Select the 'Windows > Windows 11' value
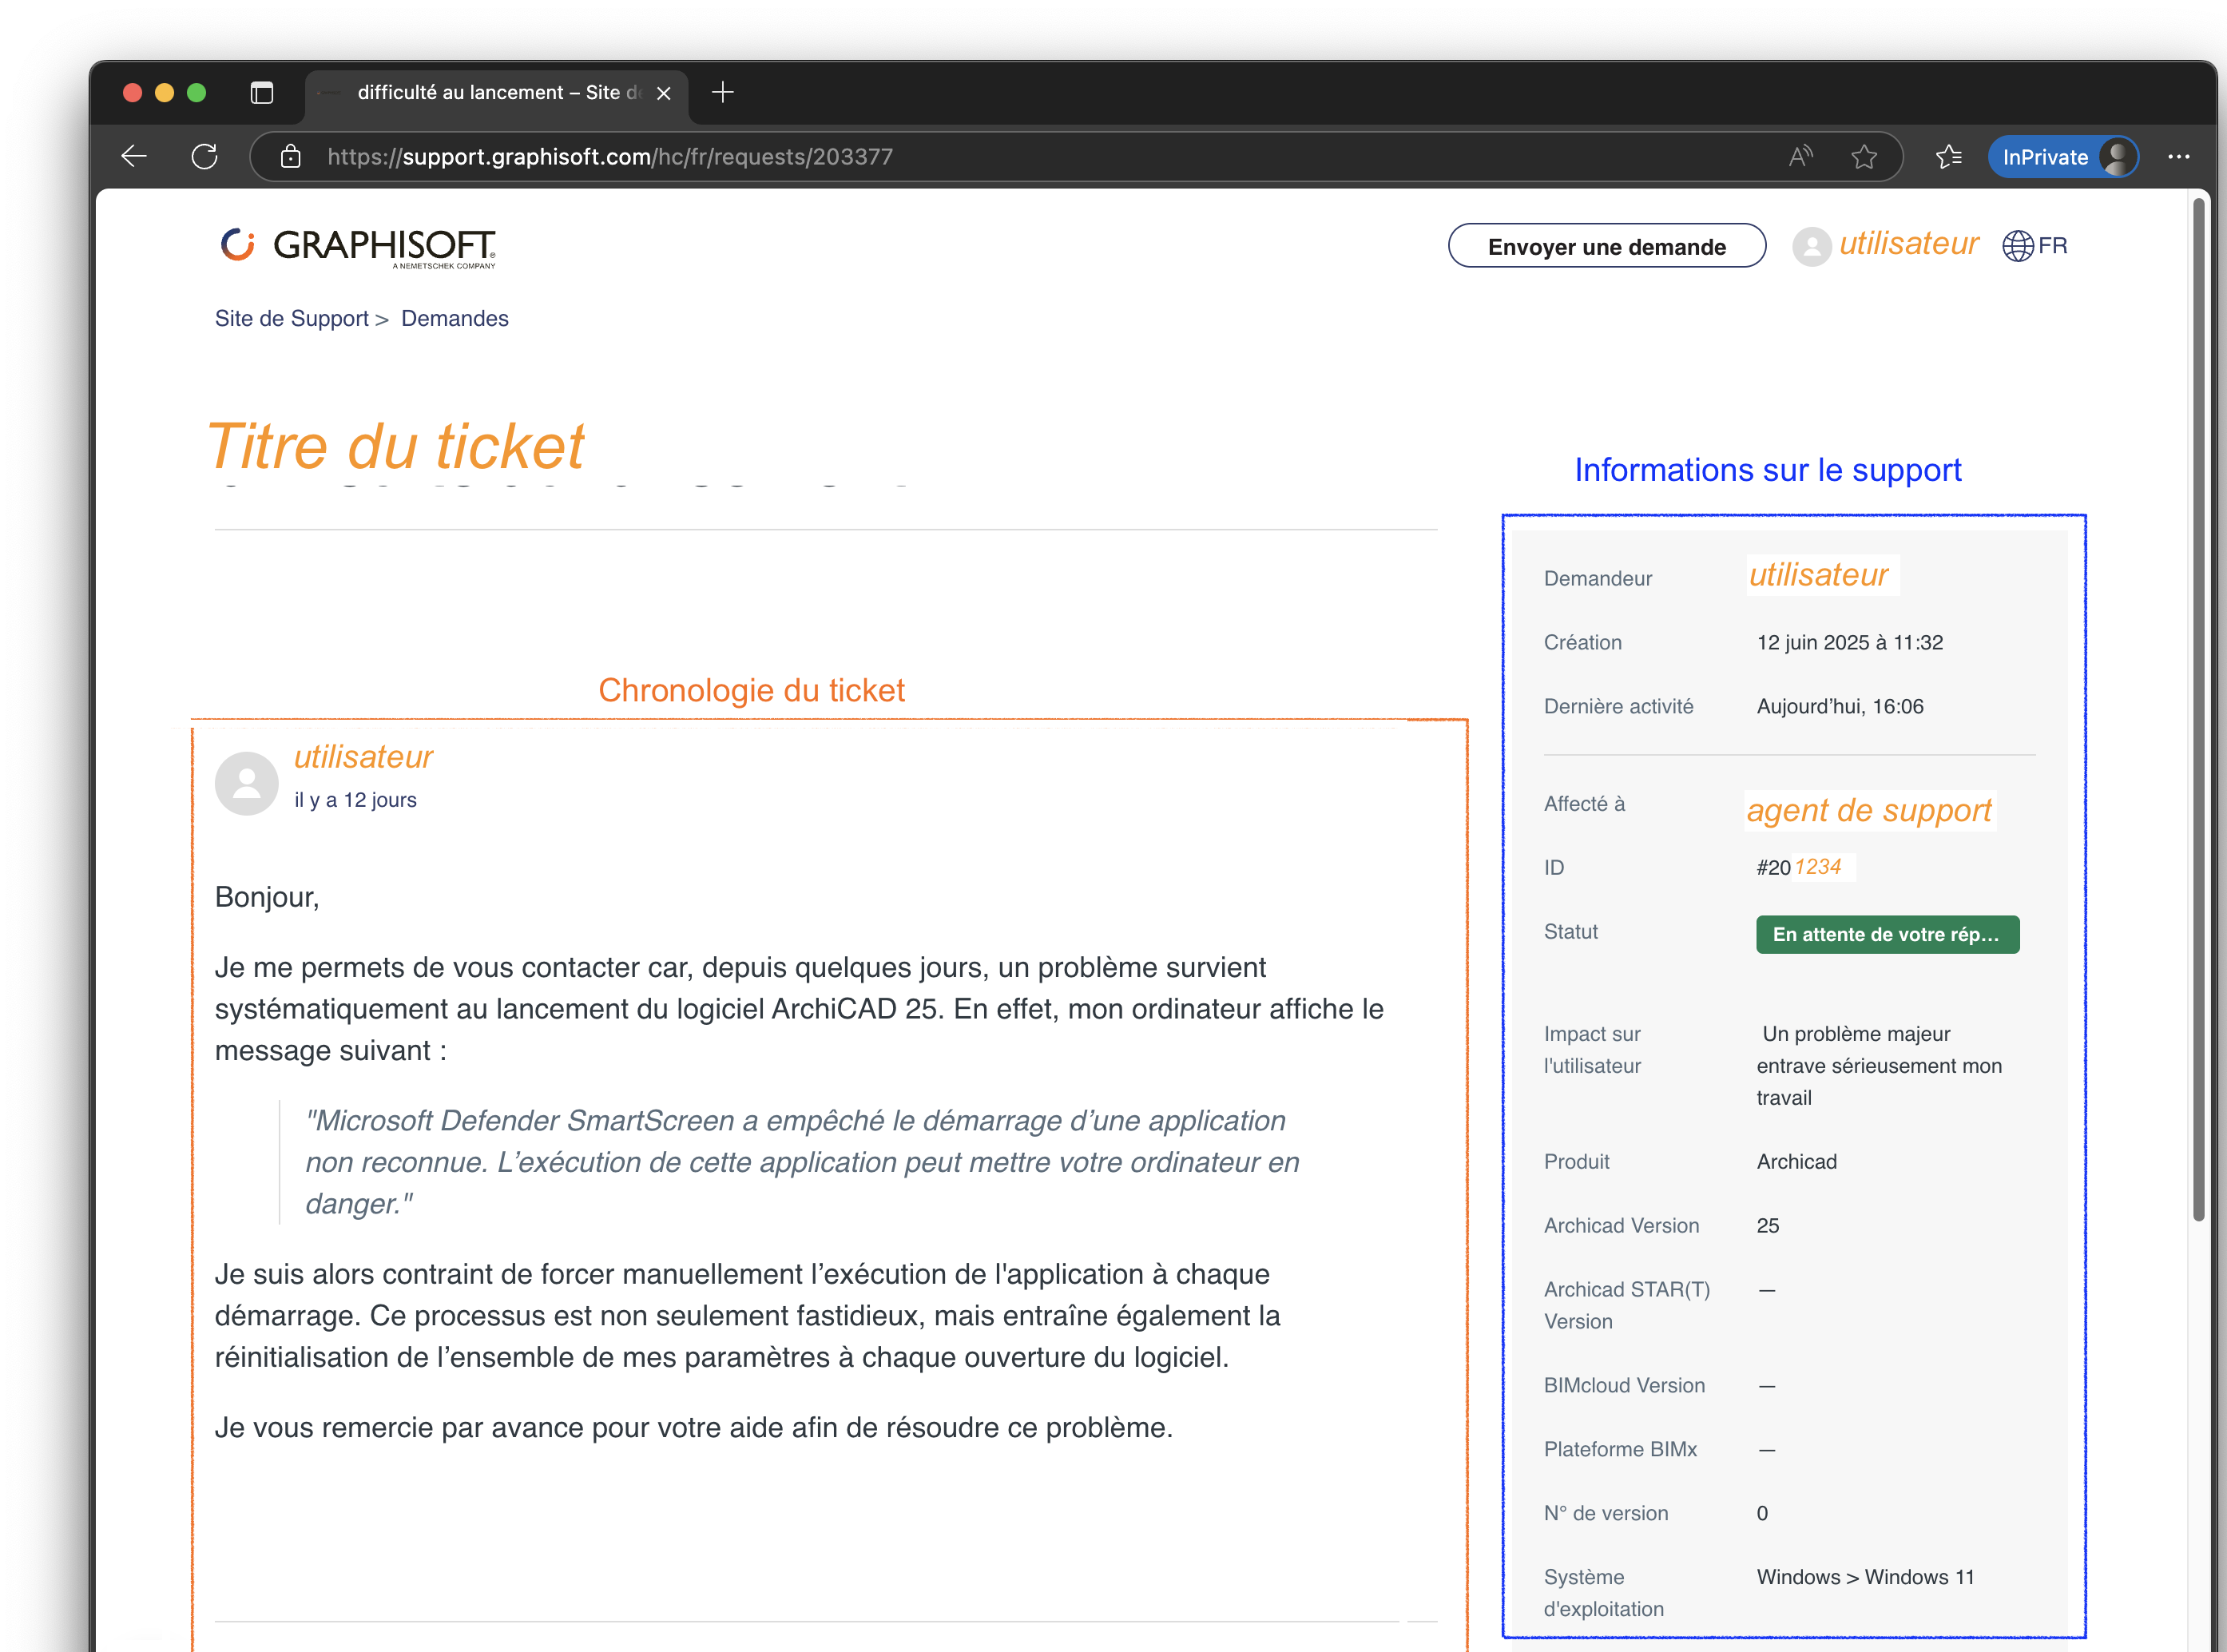Viewport: 2227px width, 1652px height. click(1865, 1577)
